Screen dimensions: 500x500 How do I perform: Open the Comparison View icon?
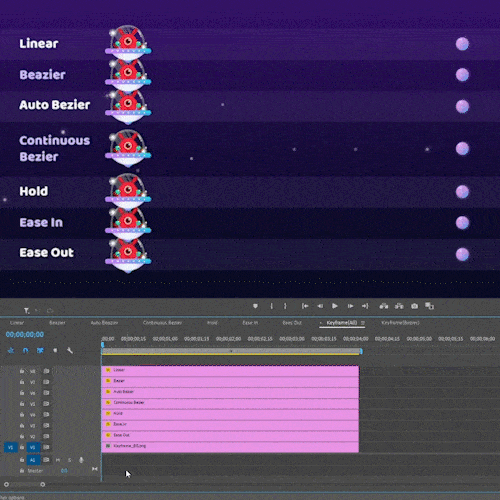[429, 306]
